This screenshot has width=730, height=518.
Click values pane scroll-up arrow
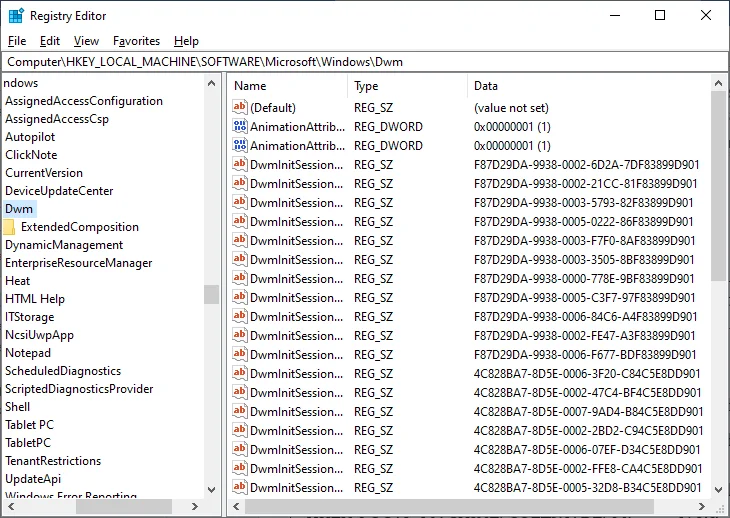(718, 83)
